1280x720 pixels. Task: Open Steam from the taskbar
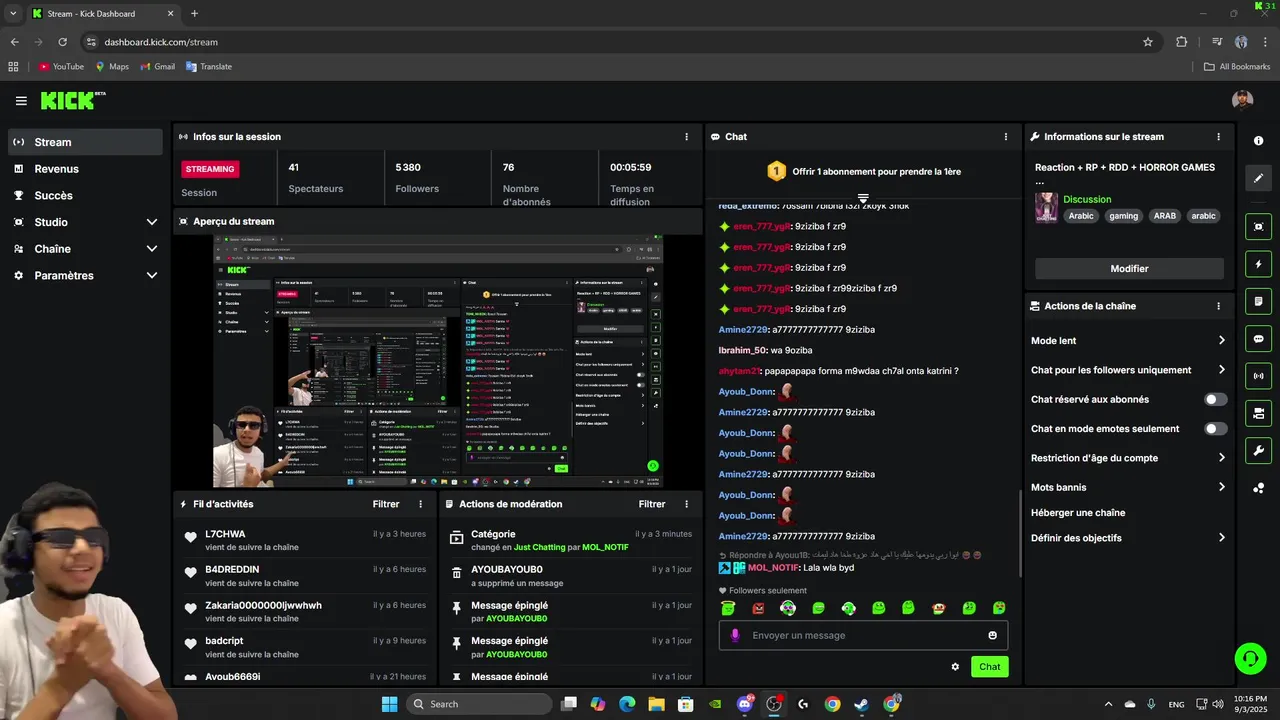point(861,704)
